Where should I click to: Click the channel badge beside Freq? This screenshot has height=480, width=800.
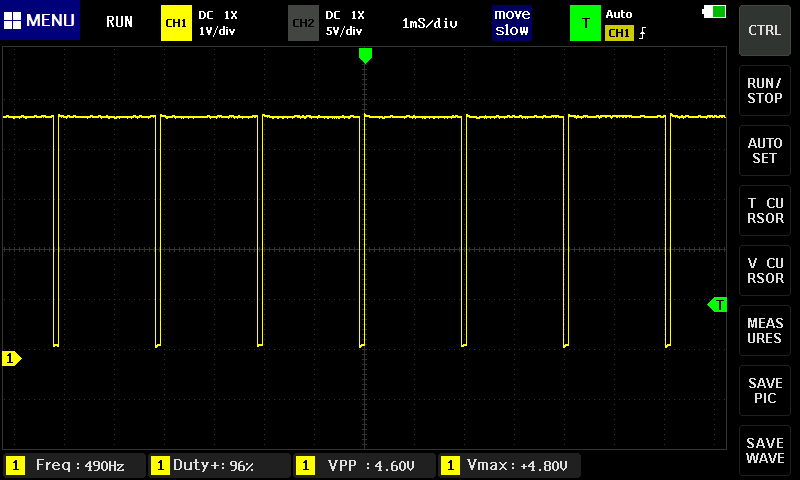tap(15, 465)
